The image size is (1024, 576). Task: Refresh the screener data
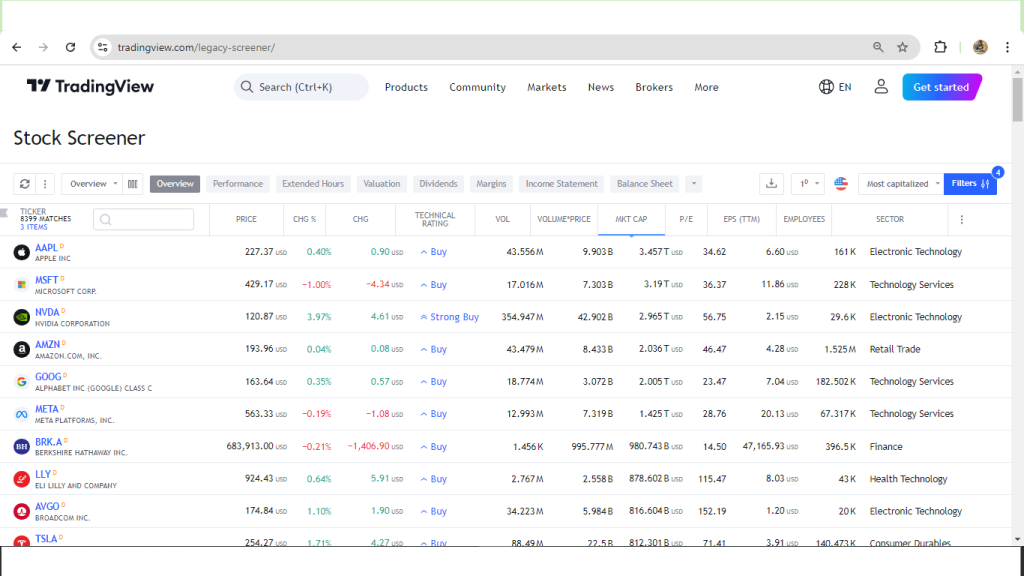[x=26, y=184]
